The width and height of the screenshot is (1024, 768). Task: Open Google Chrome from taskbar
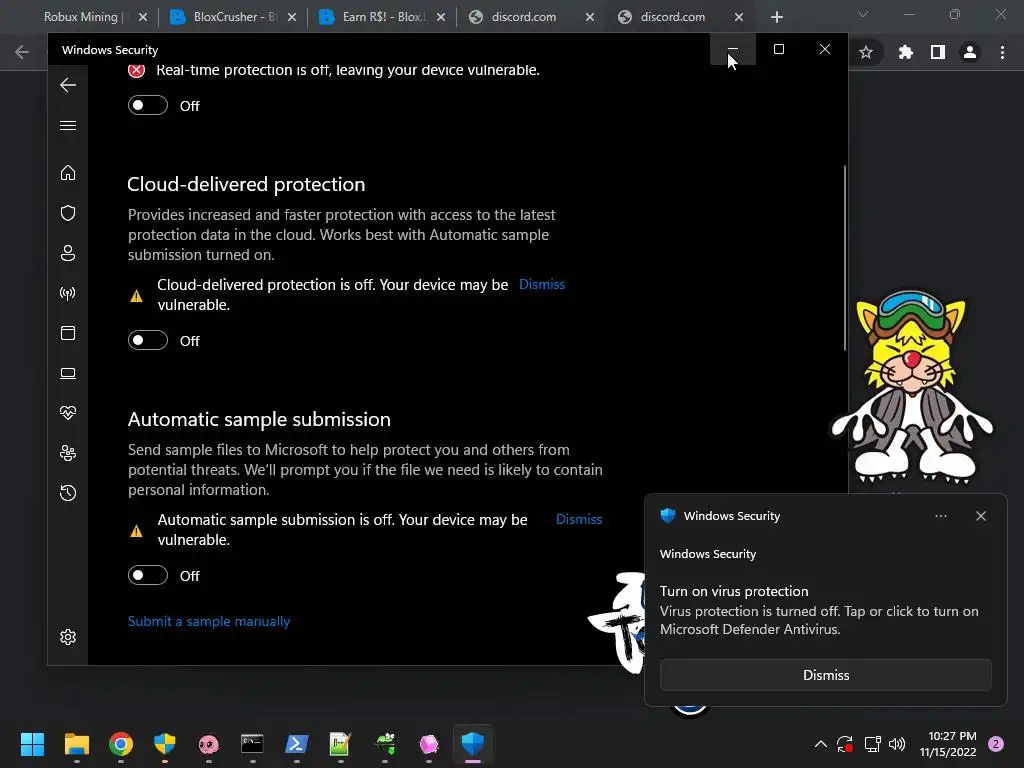tap(121, 744)
